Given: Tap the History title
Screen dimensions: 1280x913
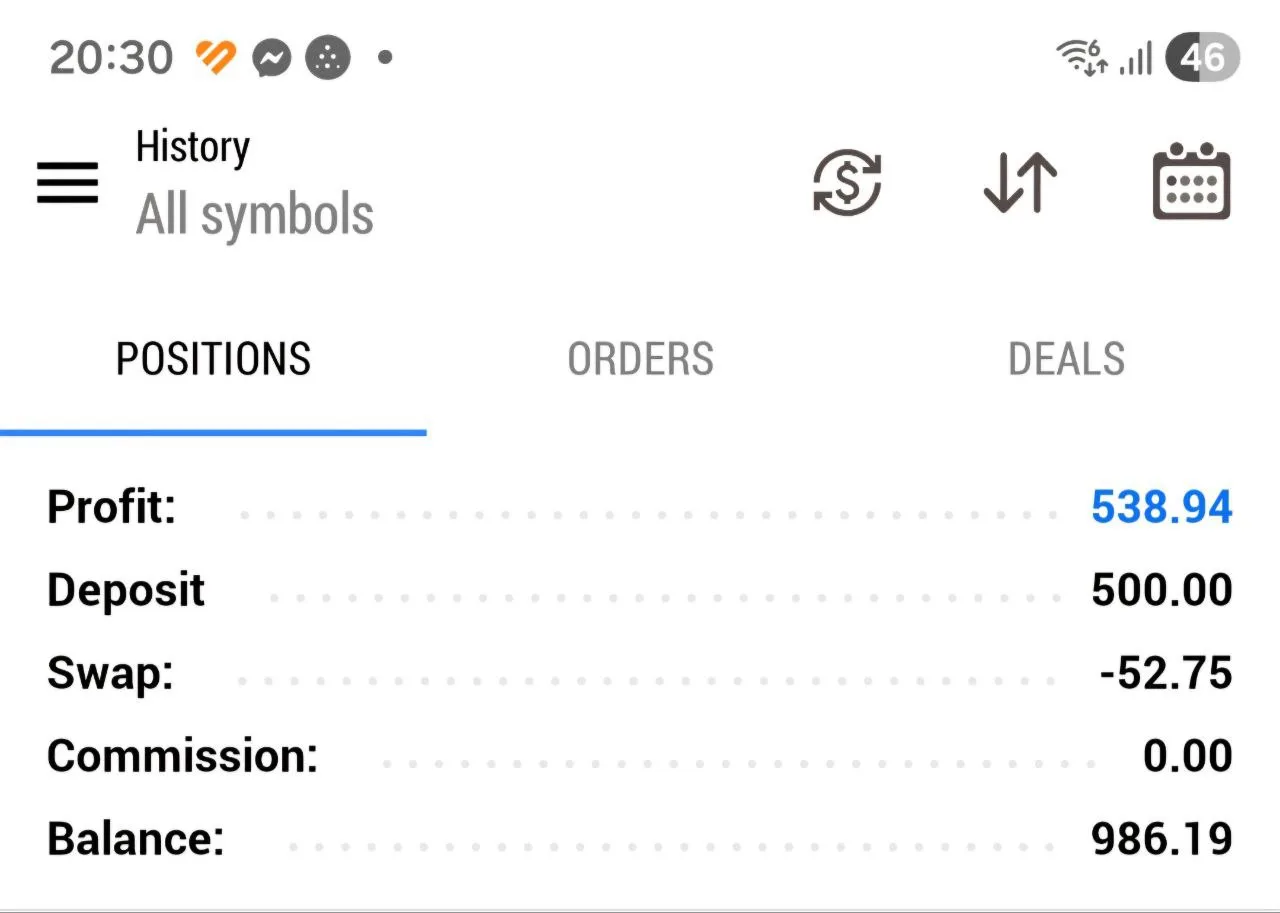Looking at the screenshot, I should click(x=193, y=148).
